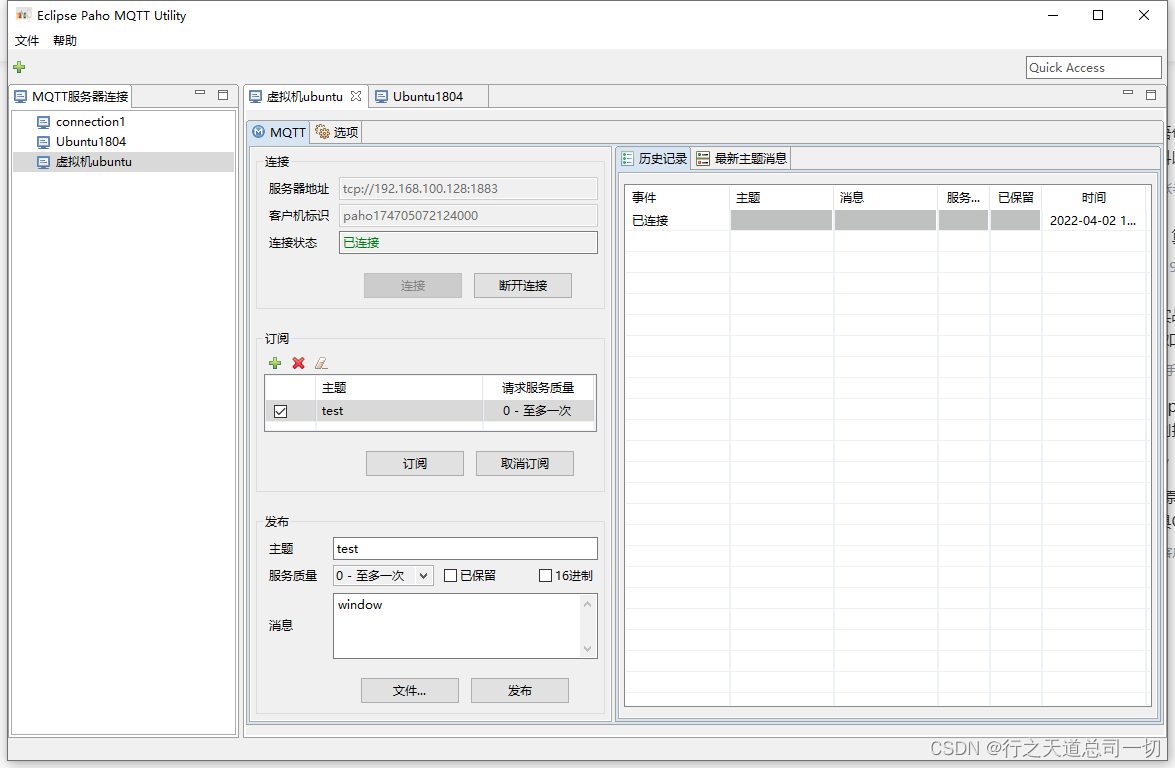Screen dimensions: 1175x768
Task: Open the 服务质量 QoS dropdown
Action: tap(383, 575)
